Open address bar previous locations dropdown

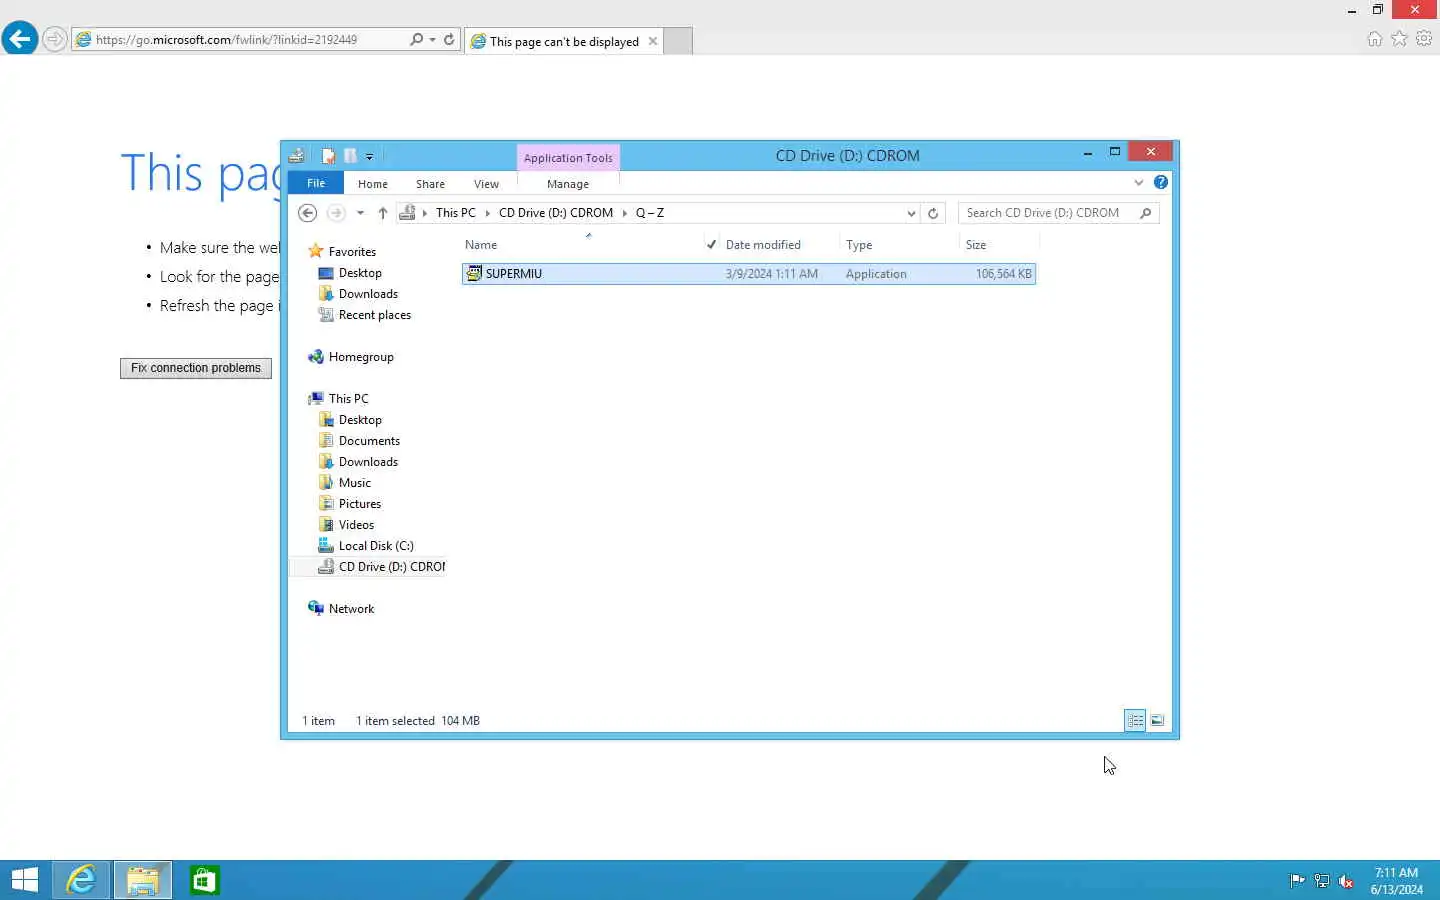coord(911,213)
